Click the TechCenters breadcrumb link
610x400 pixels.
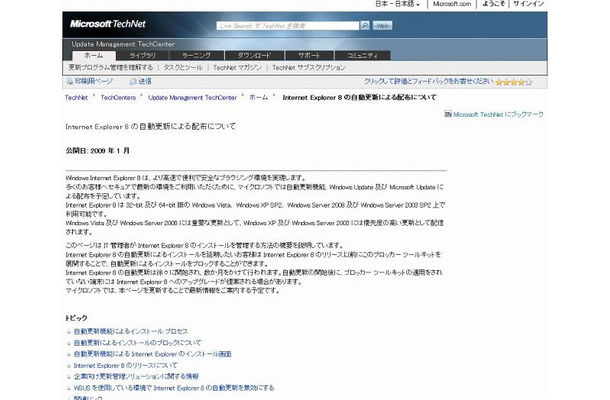click(x=118, y=98)
